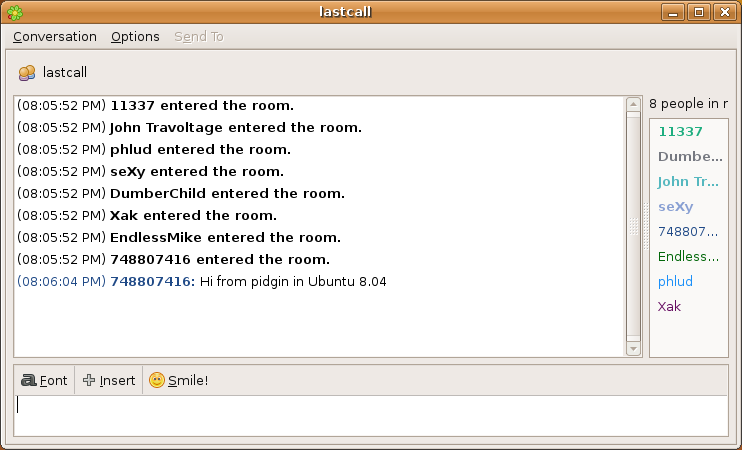Screen dimensions: 742x450
Task: Click the lastcall chat room icon
Action: pyautogui.click(x=27, y=72)
